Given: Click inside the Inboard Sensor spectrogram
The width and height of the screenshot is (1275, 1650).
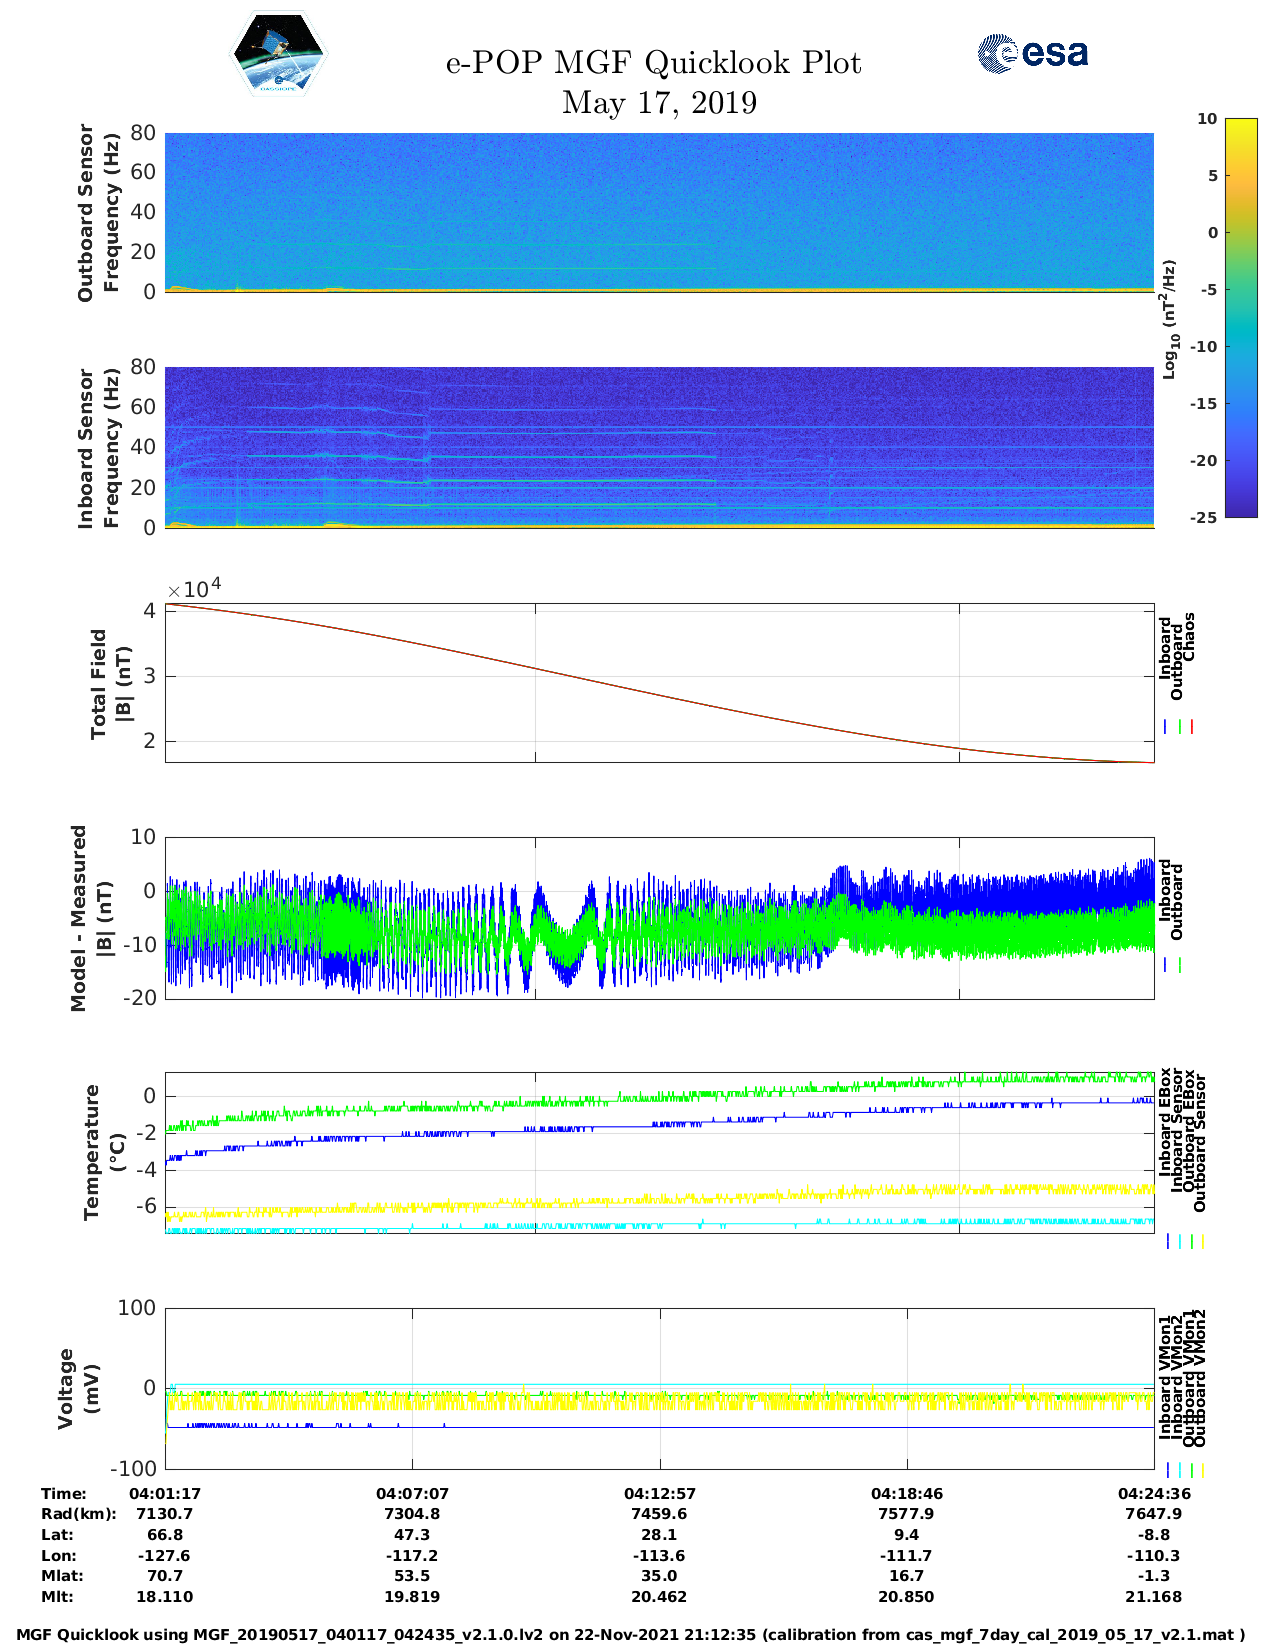Looking at the screenshot, I should coord(659,447).
